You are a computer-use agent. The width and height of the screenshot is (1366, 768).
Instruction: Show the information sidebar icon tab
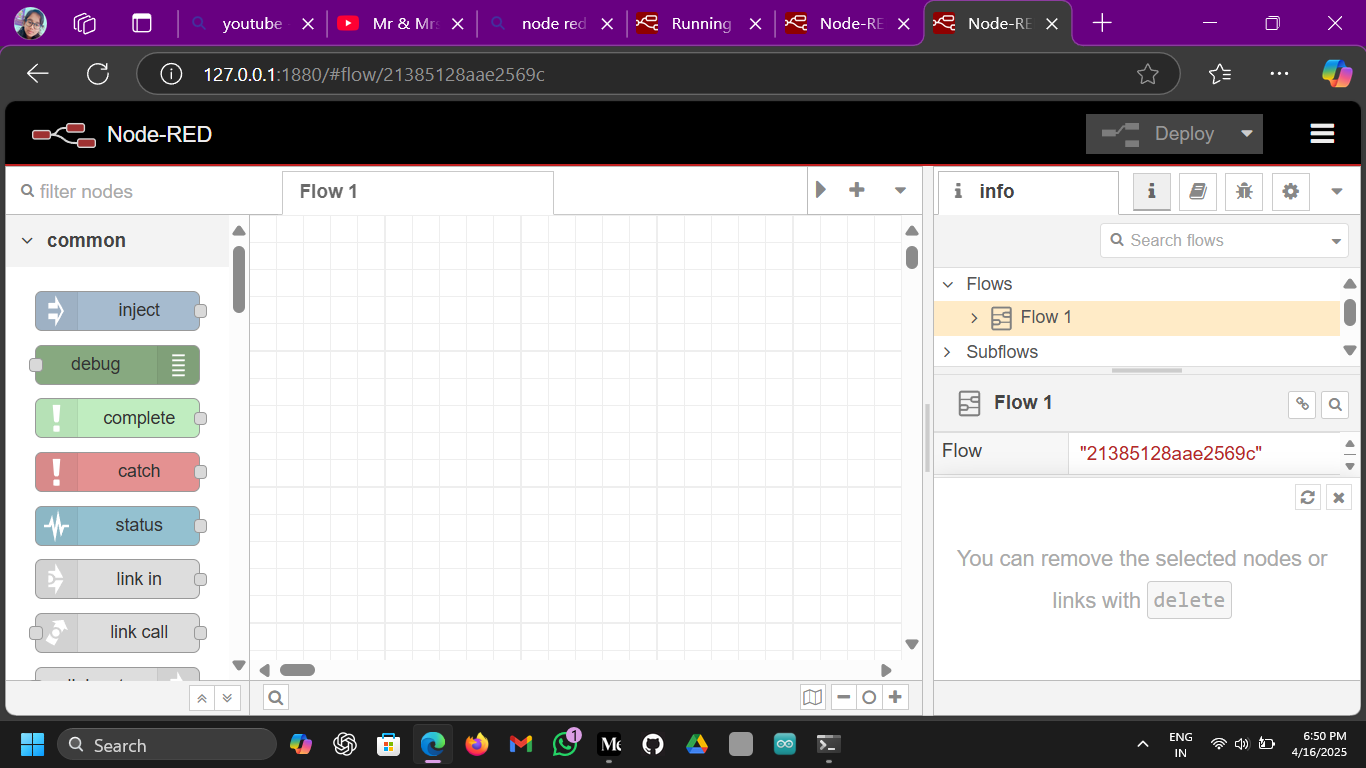tap(1152, 191)
